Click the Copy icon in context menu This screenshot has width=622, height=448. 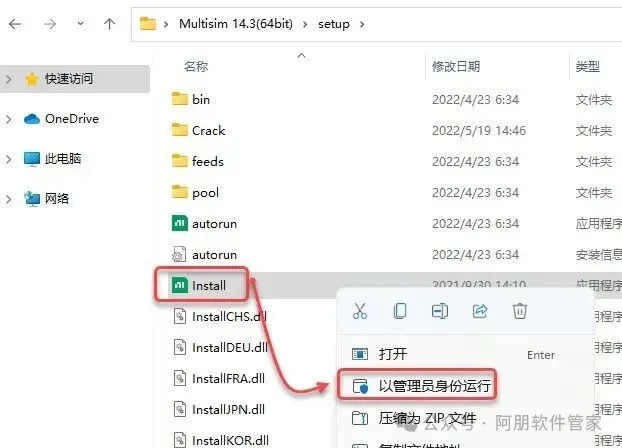pos(400,311)
